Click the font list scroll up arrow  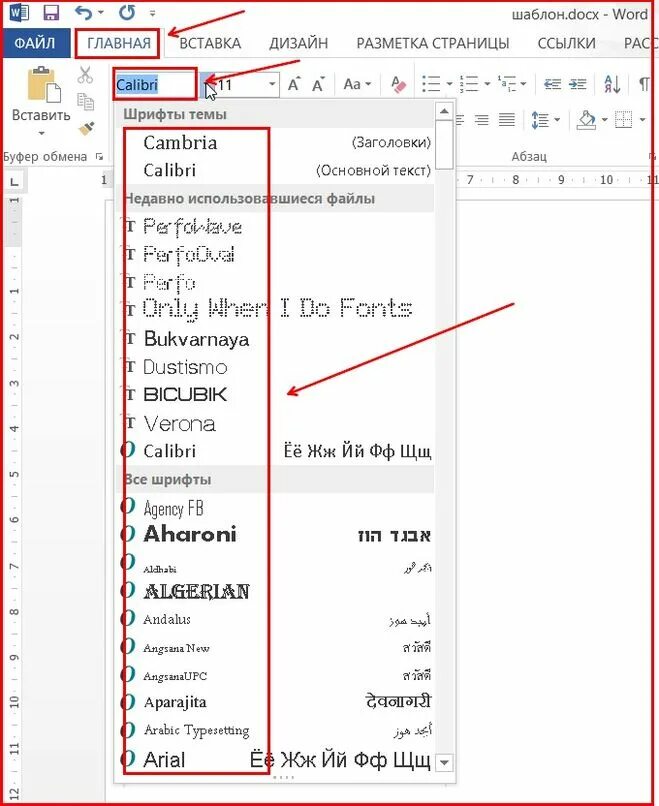(x=444, y=111)
